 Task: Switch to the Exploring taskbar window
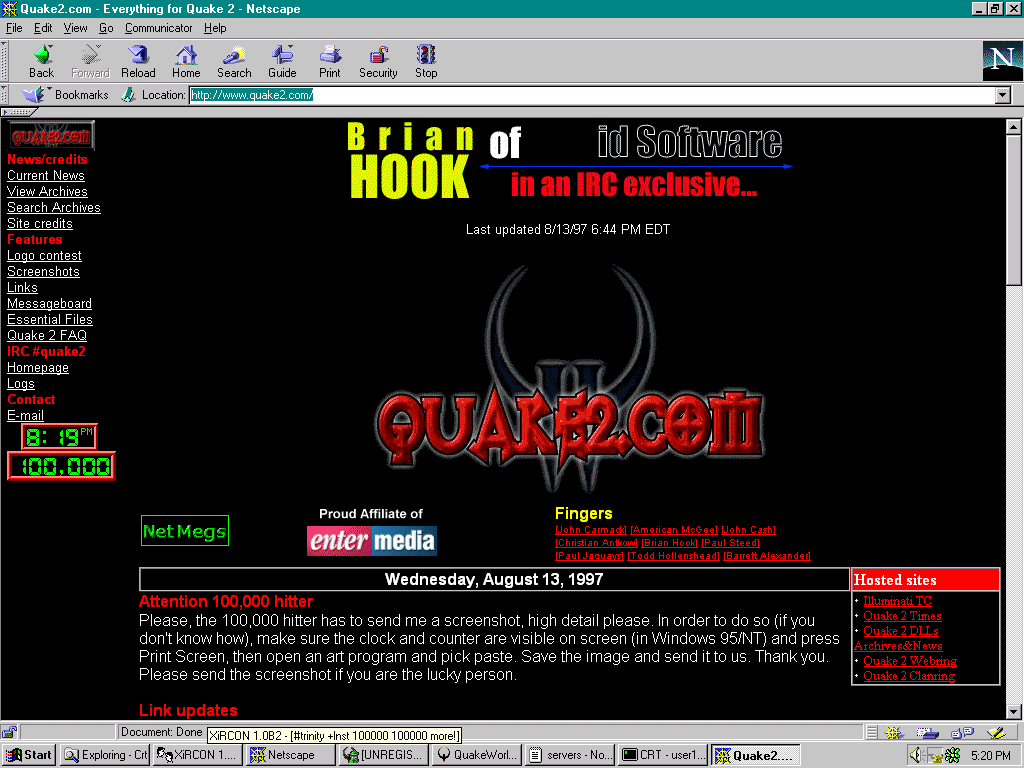(x=105, y=755)
